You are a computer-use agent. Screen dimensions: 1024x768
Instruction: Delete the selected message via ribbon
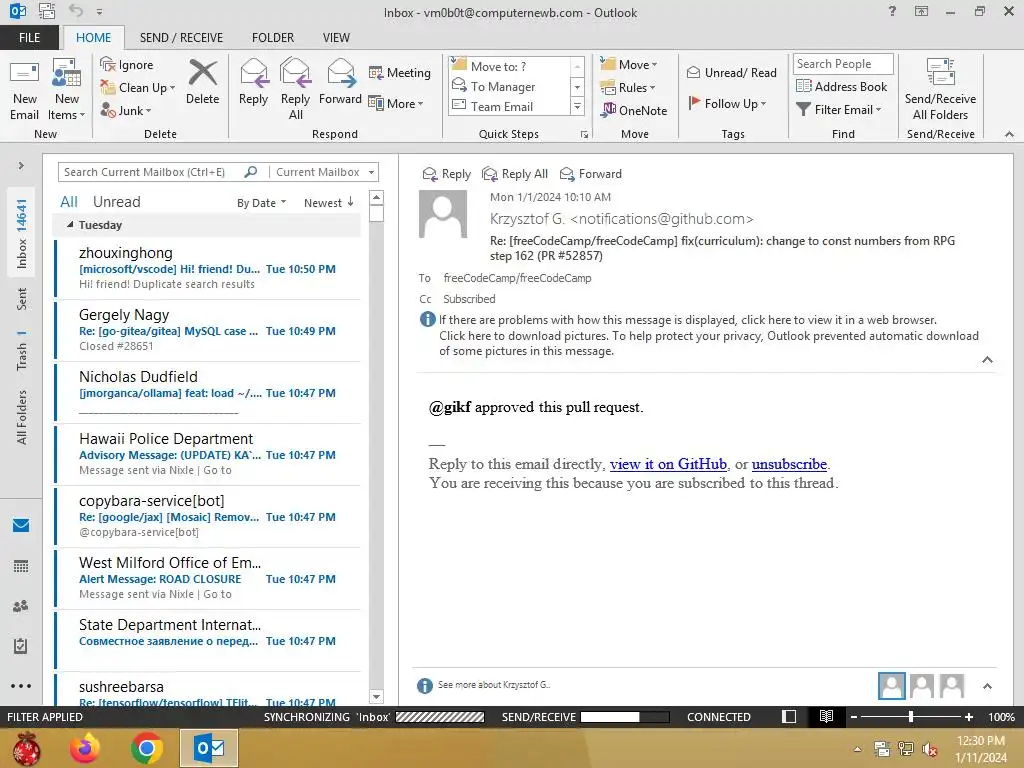[202, 82]
